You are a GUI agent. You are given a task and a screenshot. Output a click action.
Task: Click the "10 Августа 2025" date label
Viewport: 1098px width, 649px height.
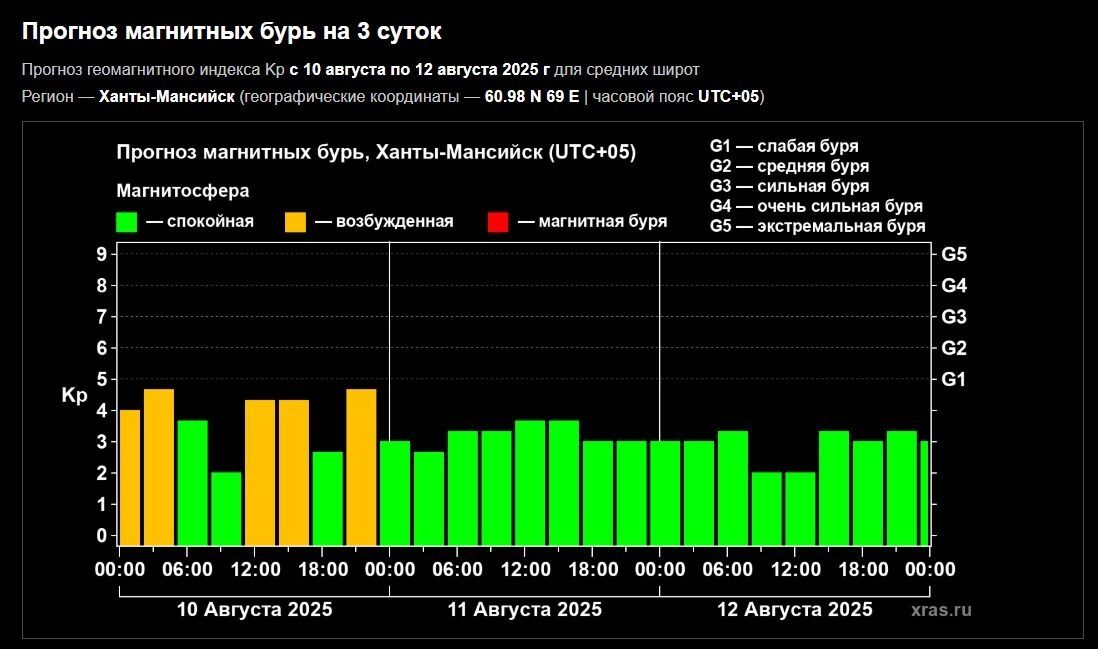pyautogui.click(x=254, y=610)
